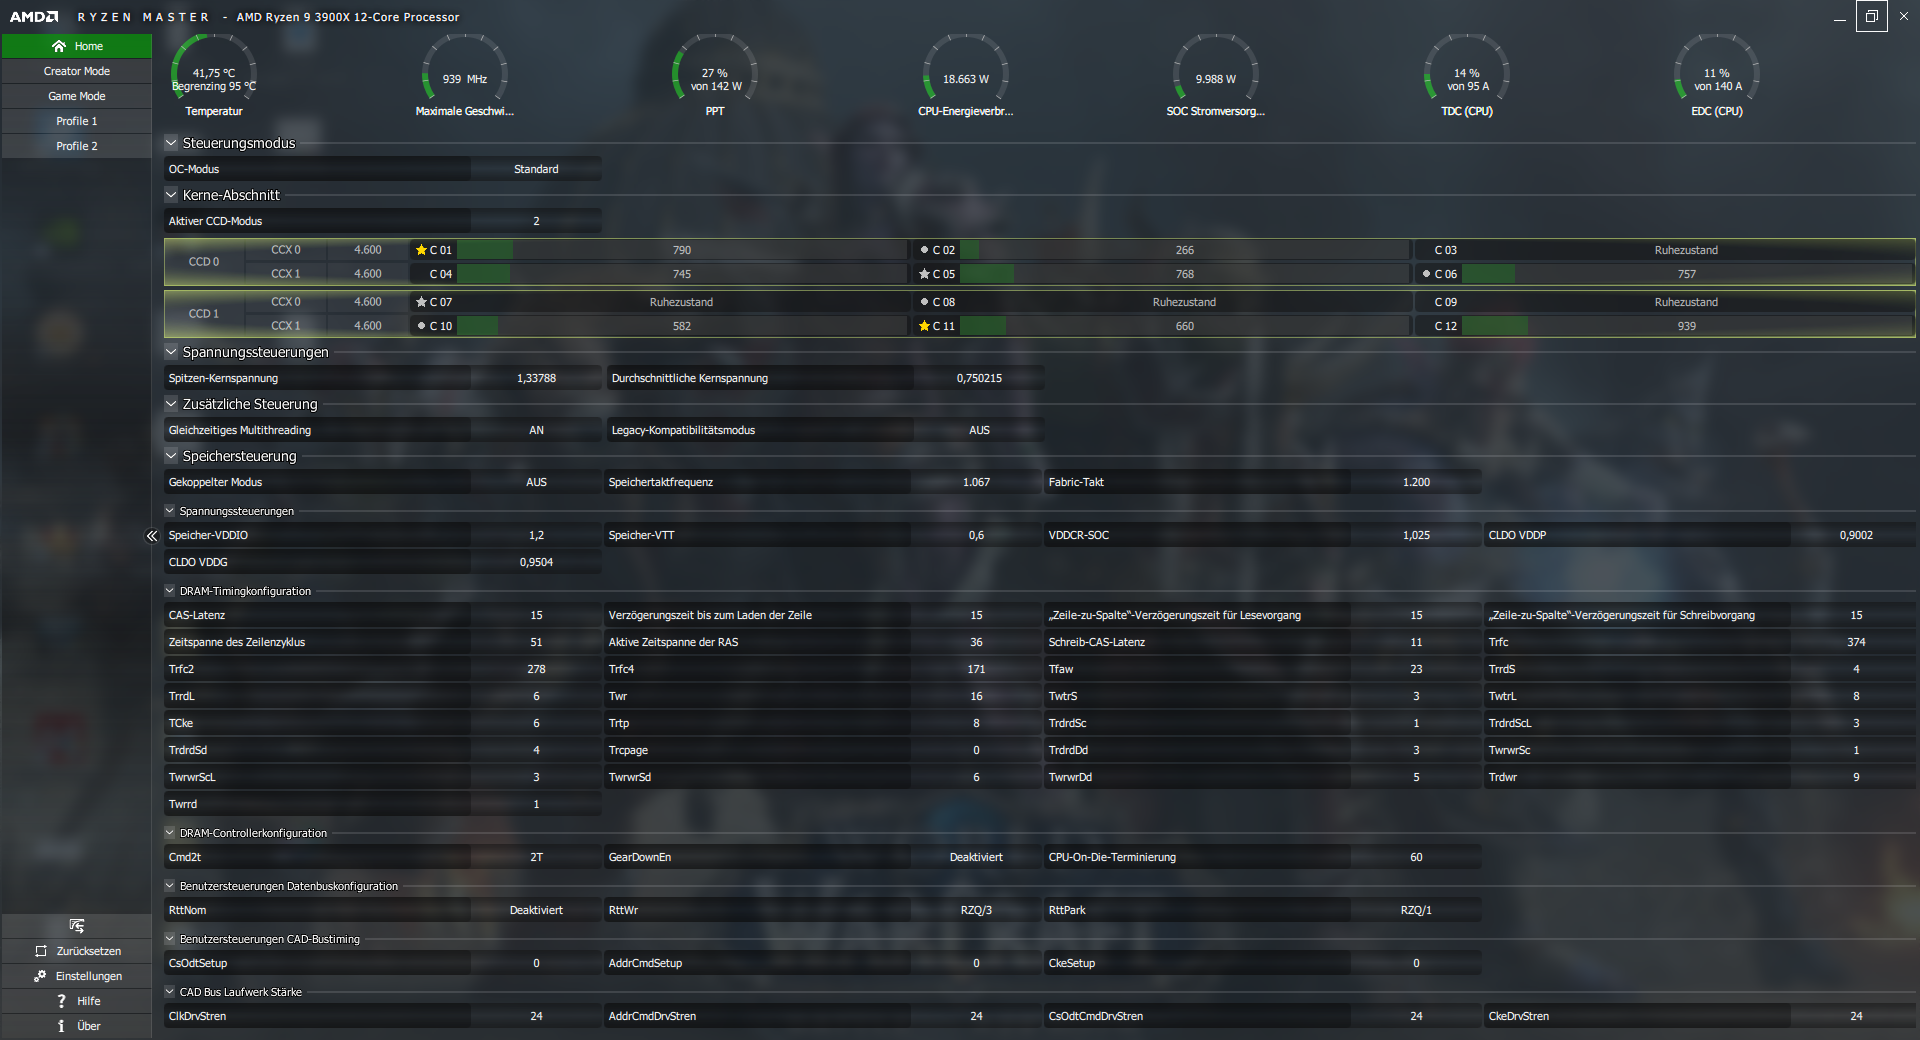Screen dimensions: 1920x1040
Task: Collapse the DRAM-Controllerkonfiguration subsection
Action: 170,833
